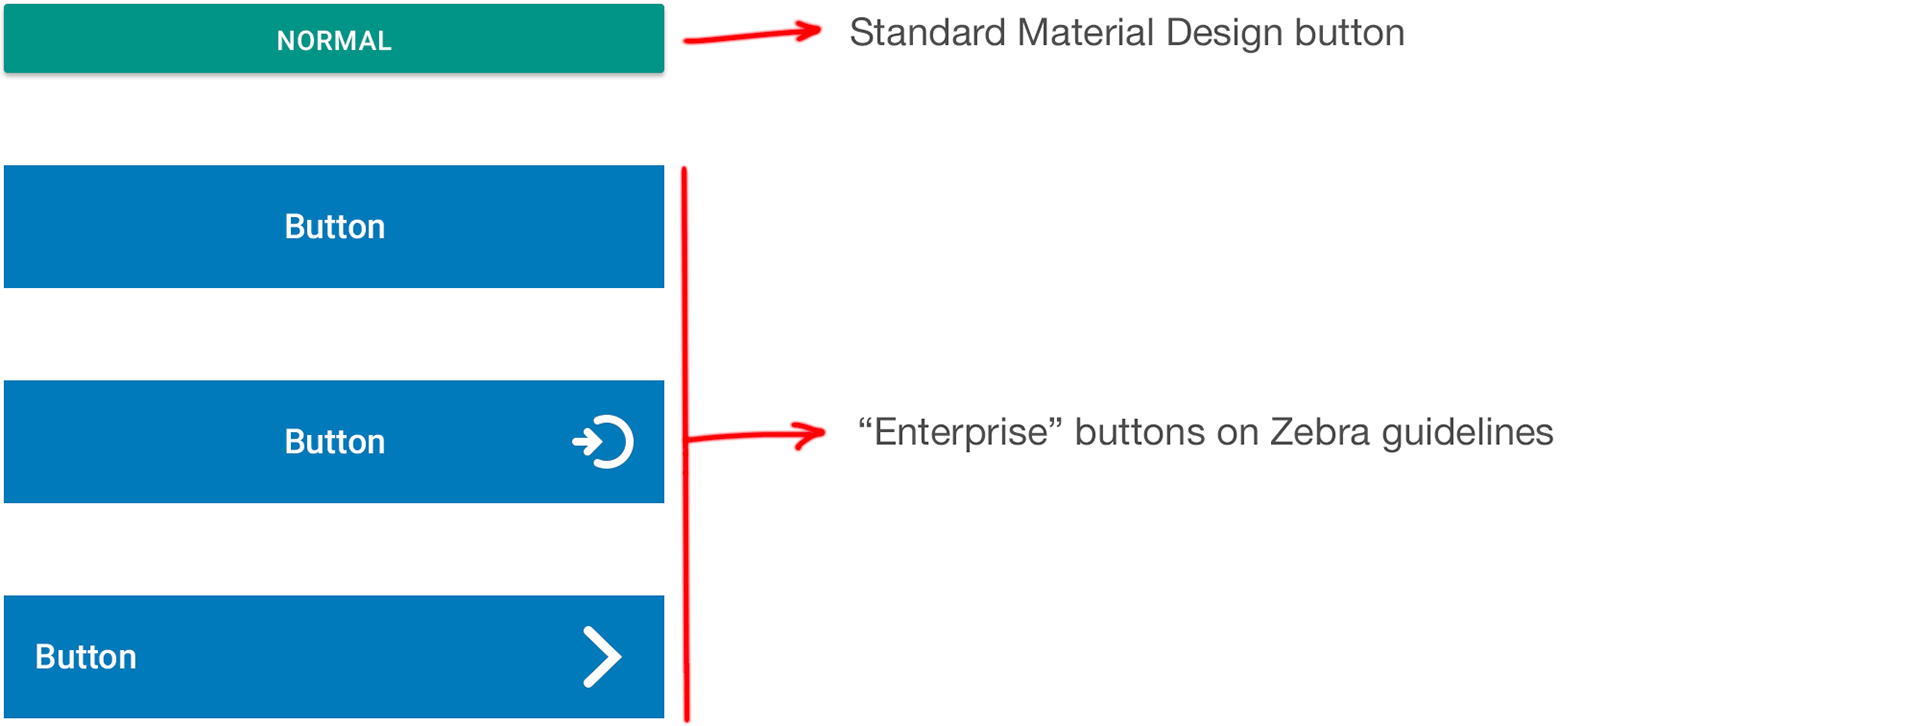Viewport: 1920px width, 726px height.
Task: Select the 'Enterprise buttons on Zebra guidelines' text
Action: [1205, 432]
